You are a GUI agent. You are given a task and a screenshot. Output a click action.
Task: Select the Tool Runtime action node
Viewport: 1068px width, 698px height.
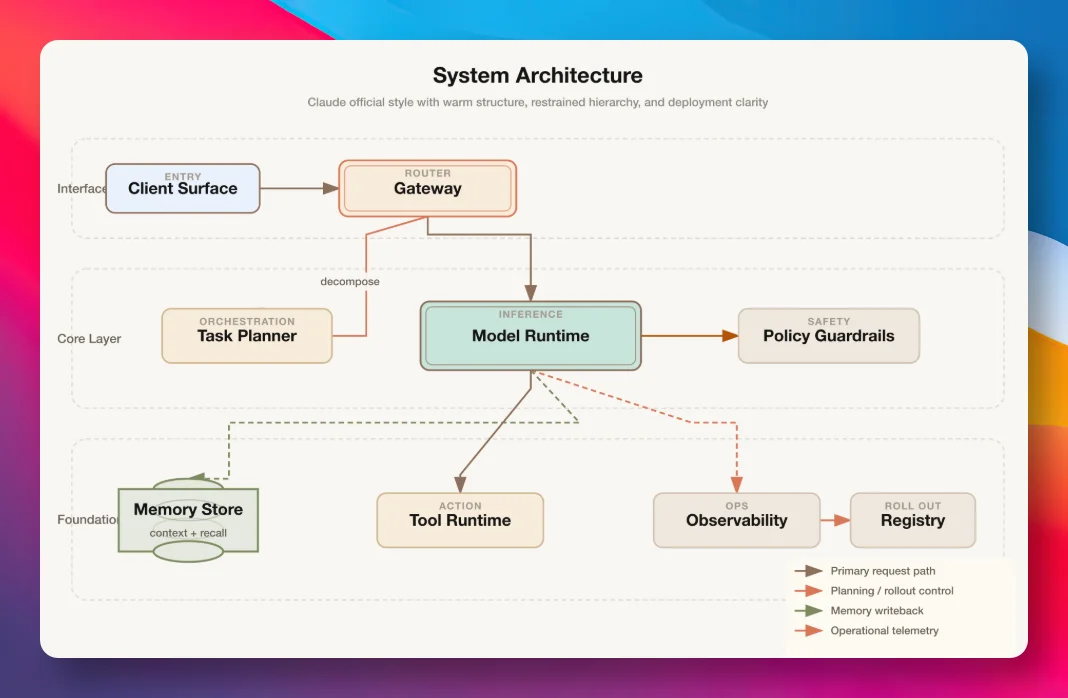[x=460, y=520]
